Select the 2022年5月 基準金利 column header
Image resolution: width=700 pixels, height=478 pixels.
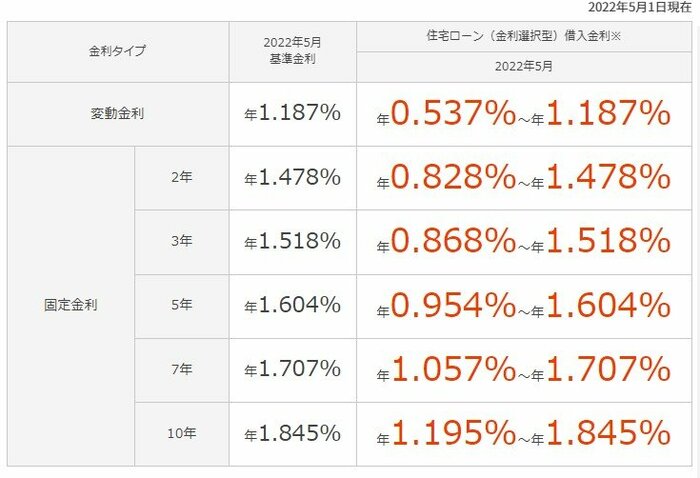point(292,50)
